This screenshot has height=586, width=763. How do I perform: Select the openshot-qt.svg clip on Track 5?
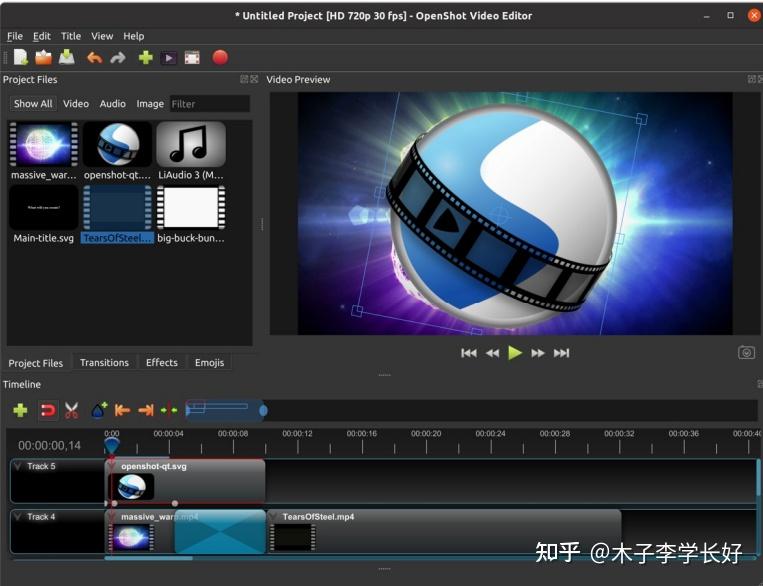(x=185, y=481)
